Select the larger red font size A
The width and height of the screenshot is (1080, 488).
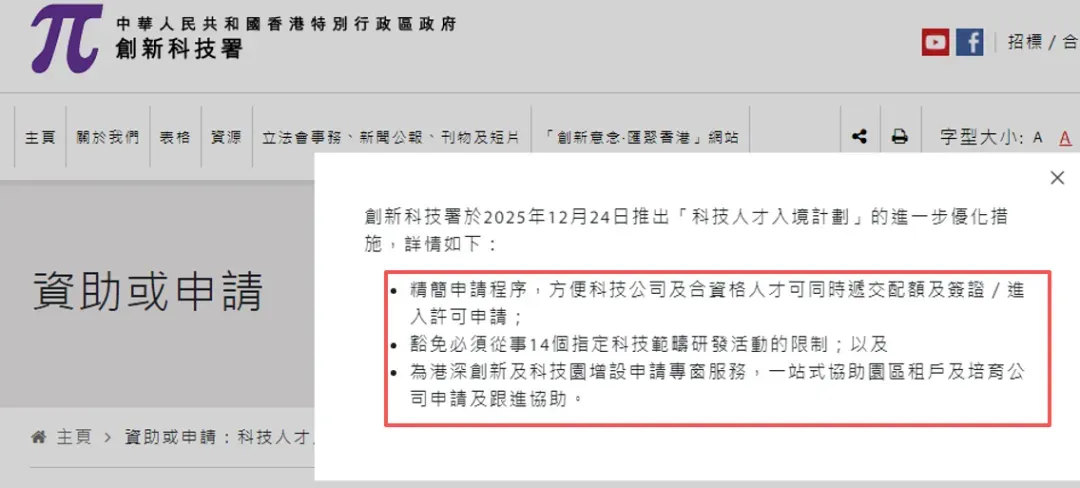pyautogui.click(x=1065, y=138)
